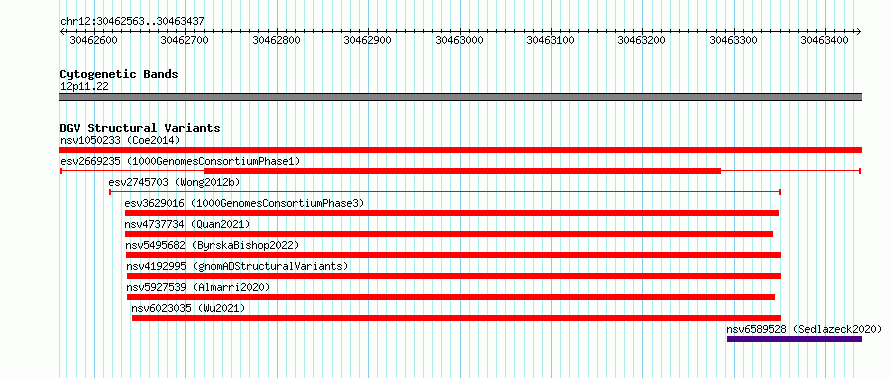Click the purple nsv6589528 Sedlazeck2020 bar
890x378 pixels.
tap(795, 339)
